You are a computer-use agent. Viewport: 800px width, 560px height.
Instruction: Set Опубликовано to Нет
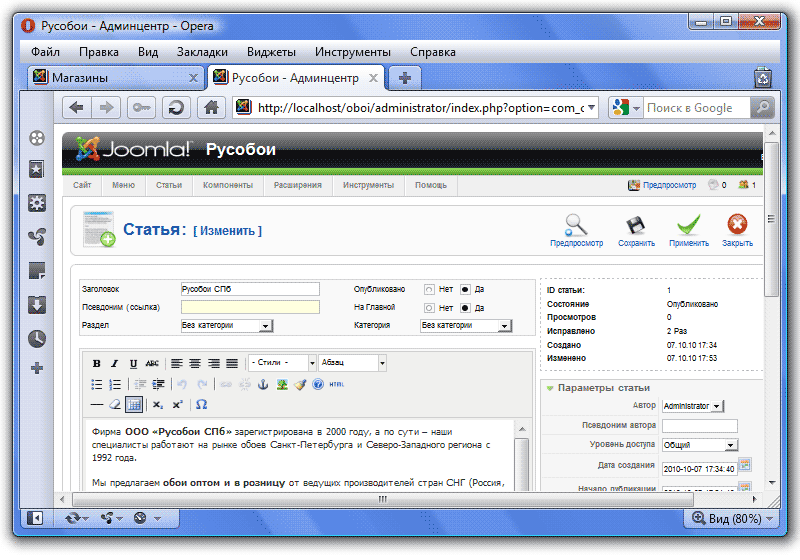tap(429, 289)
